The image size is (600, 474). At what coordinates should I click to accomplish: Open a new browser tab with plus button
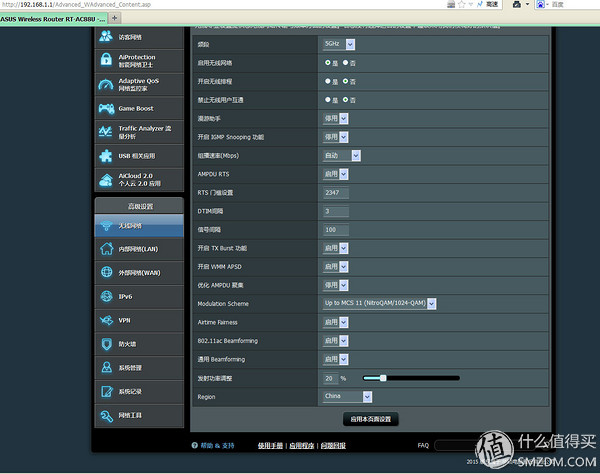[114, 18]
